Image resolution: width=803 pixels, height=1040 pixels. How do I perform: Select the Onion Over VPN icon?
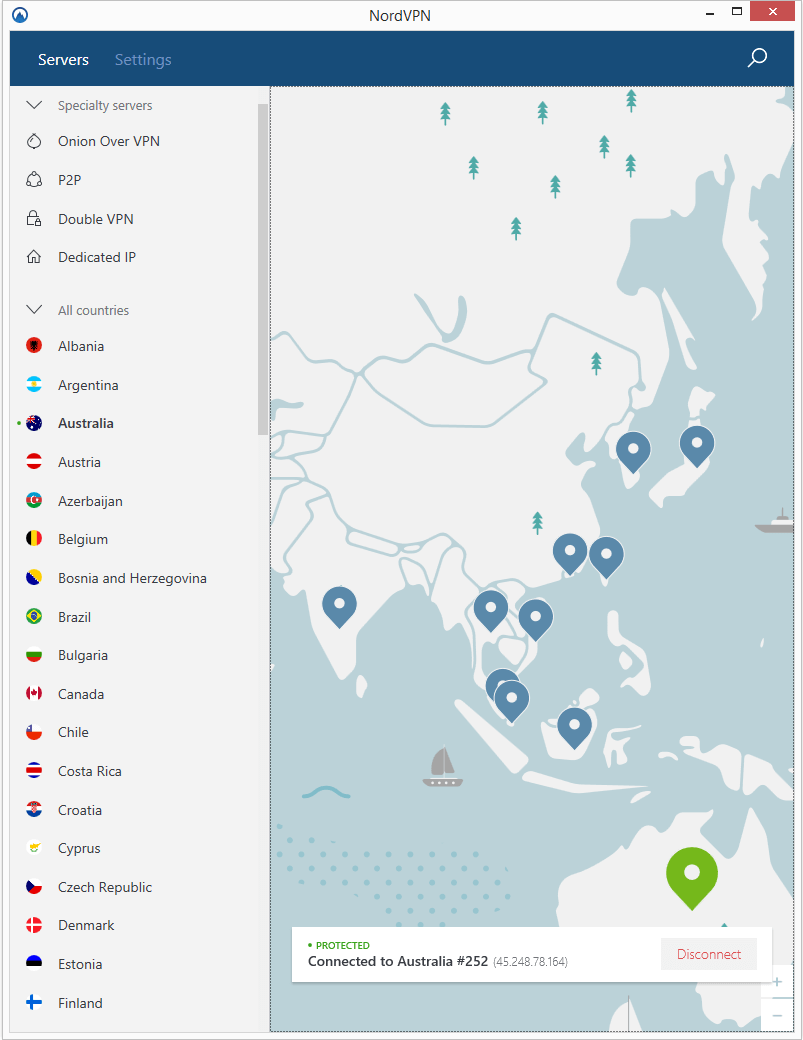pyautogui.click(x=34, y=141)
